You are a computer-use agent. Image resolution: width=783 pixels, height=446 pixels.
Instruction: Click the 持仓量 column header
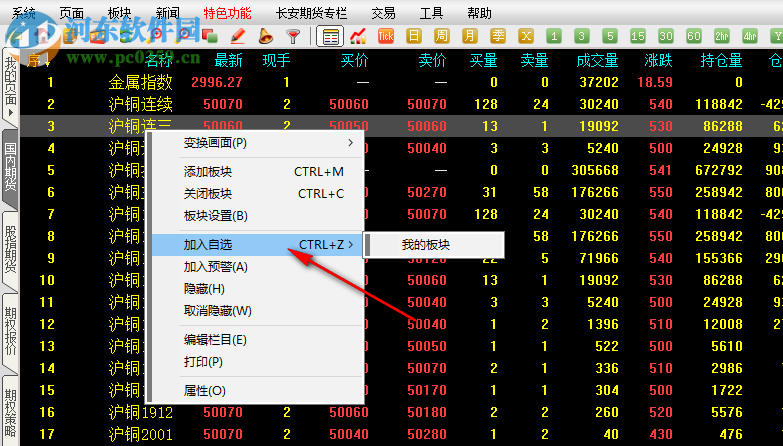click(721, 60)
